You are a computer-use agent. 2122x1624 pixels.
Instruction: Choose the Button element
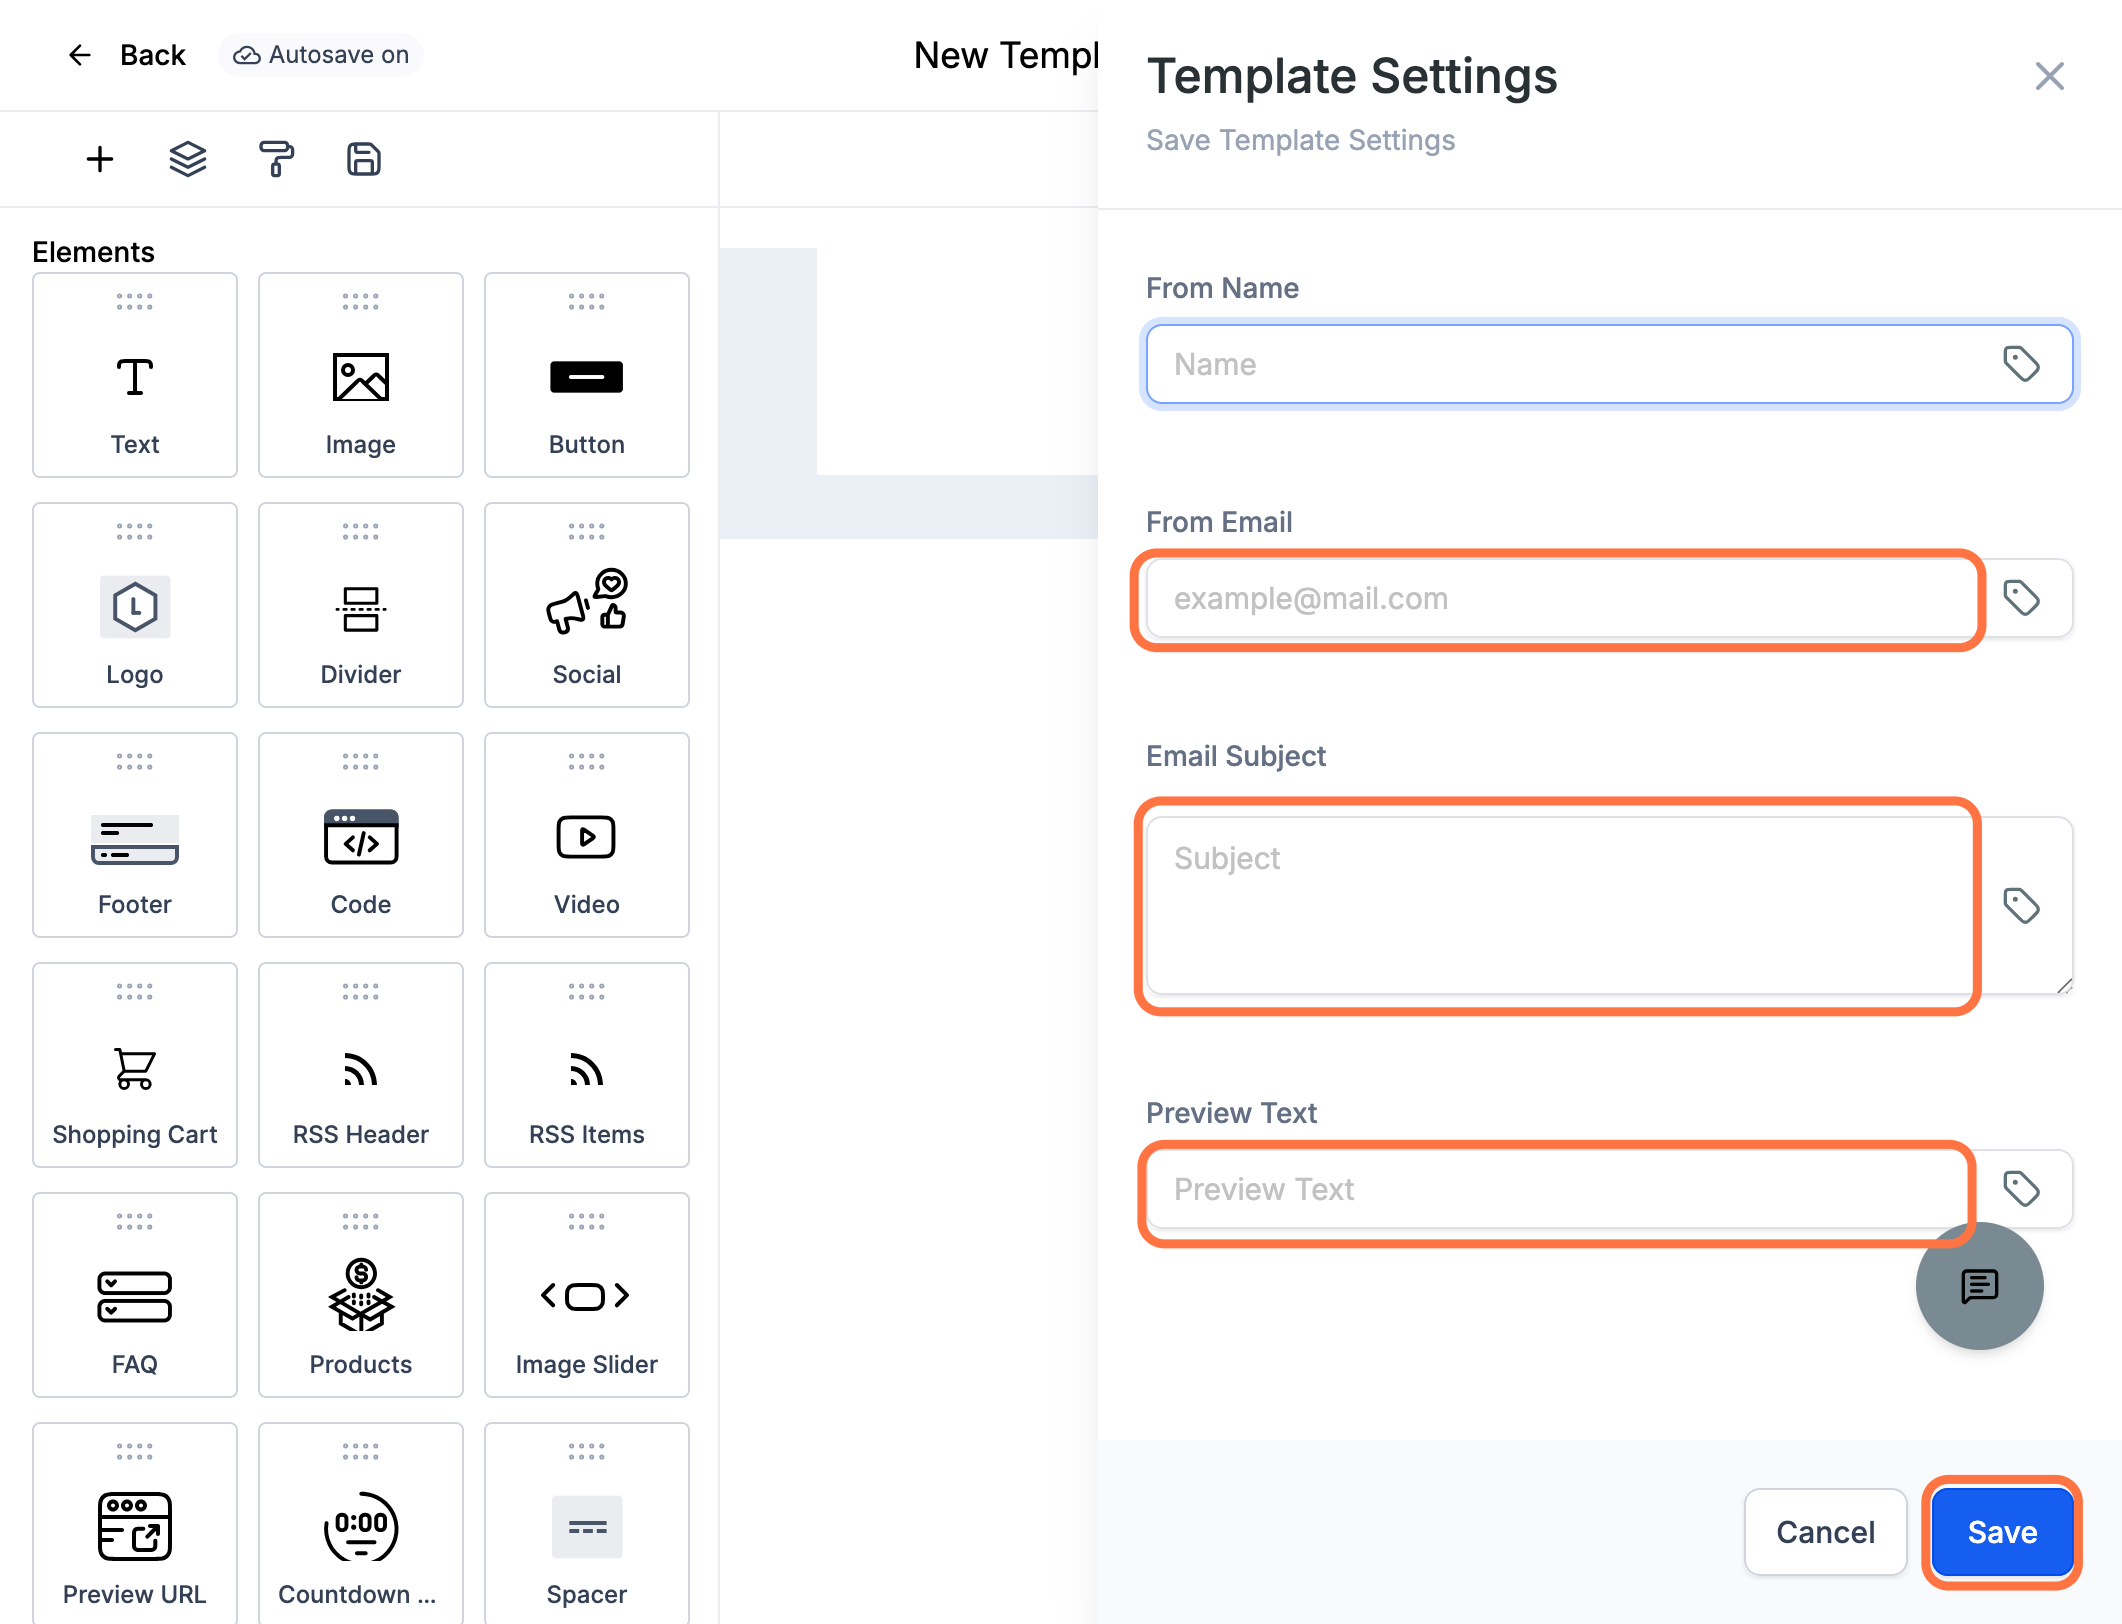point(587,375)
